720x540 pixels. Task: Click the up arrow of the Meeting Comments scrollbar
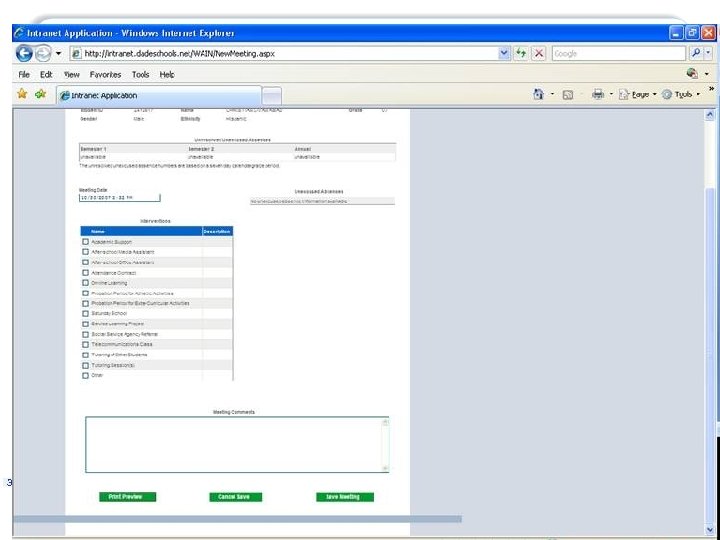385,422
